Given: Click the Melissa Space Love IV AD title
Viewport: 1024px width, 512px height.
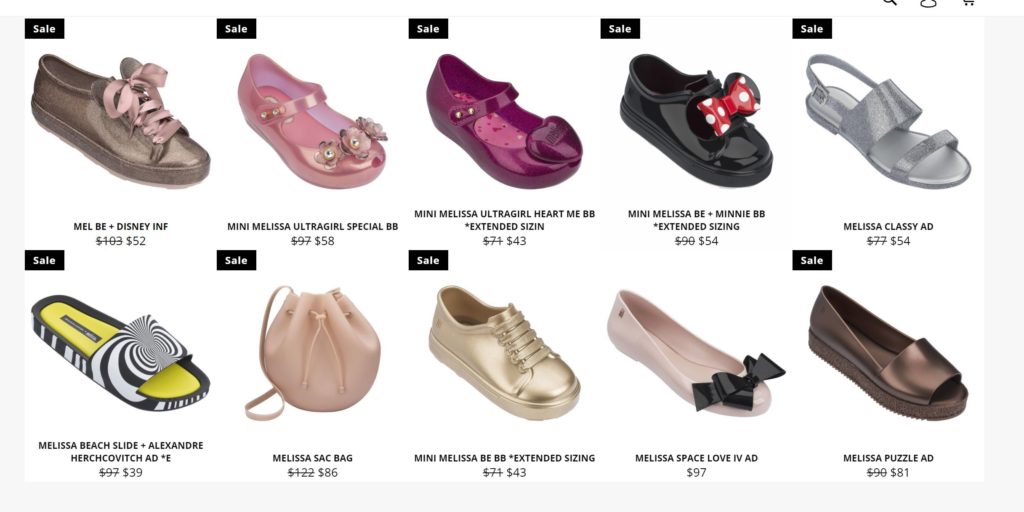Looking at the screenshot, I should [696, 458].
